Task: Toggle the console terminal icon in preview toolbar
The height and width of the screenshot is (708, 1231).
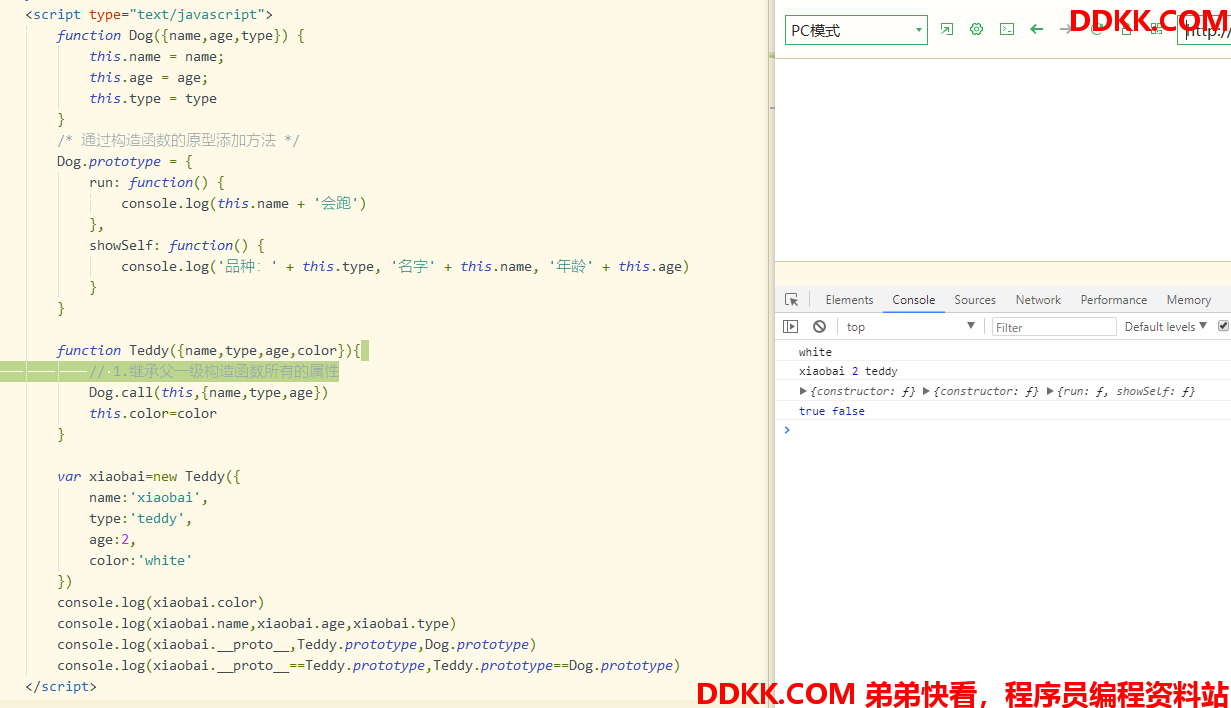Action: click(1007, 30)
